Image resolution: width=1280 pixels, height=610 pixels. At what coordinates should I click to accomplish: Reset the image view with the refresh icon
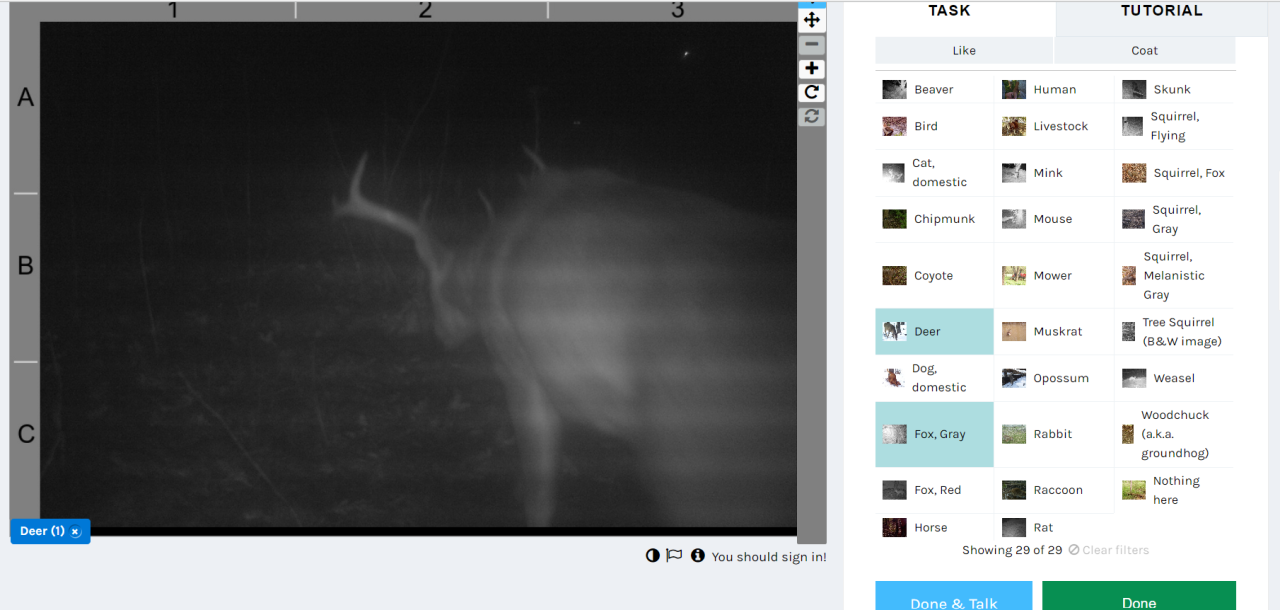812,117
